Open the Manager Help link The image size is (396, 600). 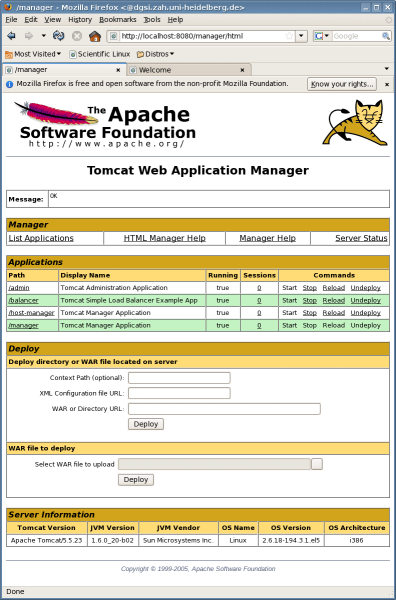point(267,238)
